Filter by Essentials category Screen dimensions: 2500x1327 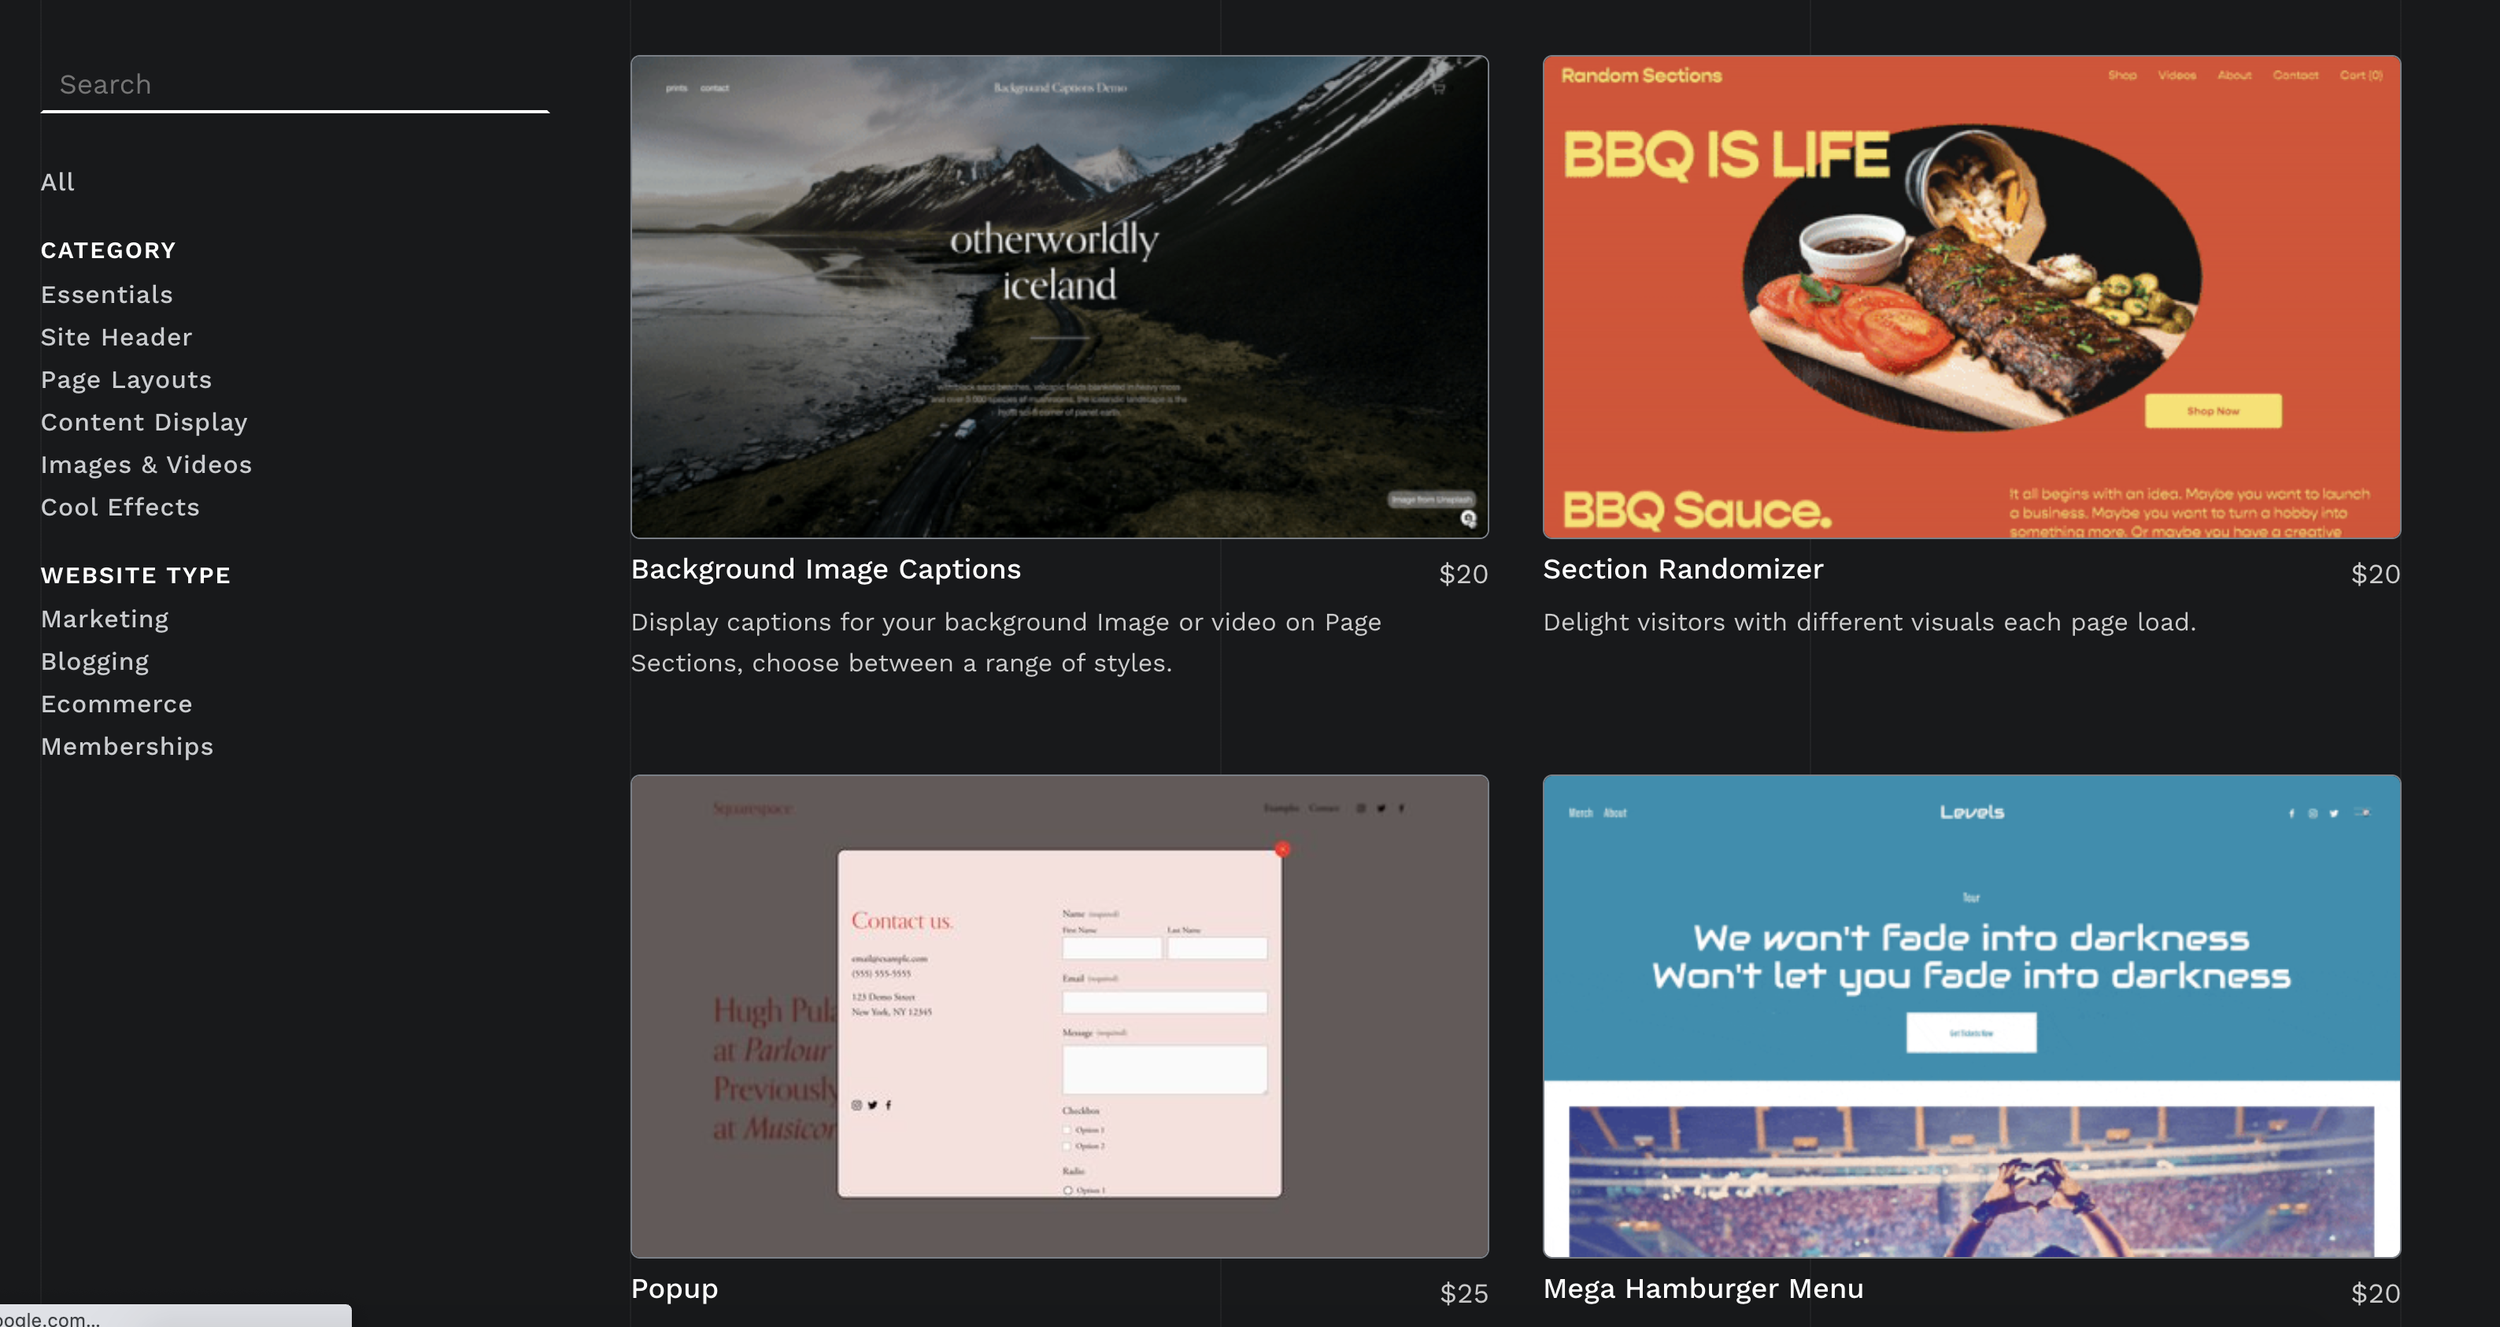coord(107,295)
